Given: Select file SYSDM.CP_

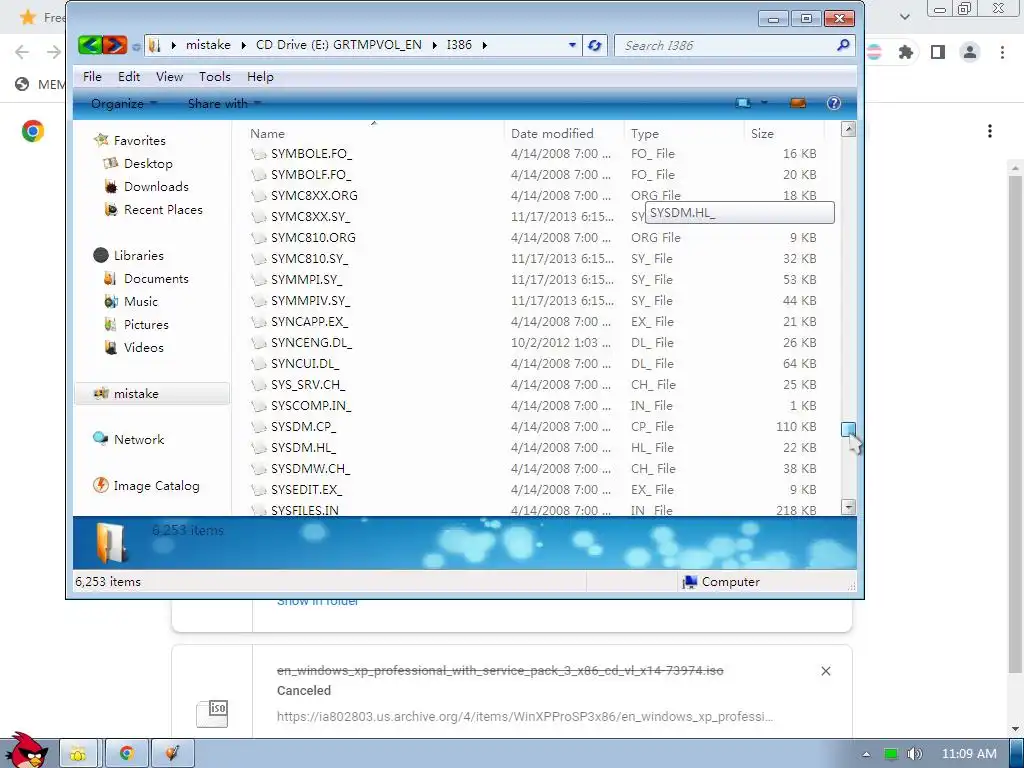Looking at the screenshot, I should pyautogui.click(x=303, y=426).
